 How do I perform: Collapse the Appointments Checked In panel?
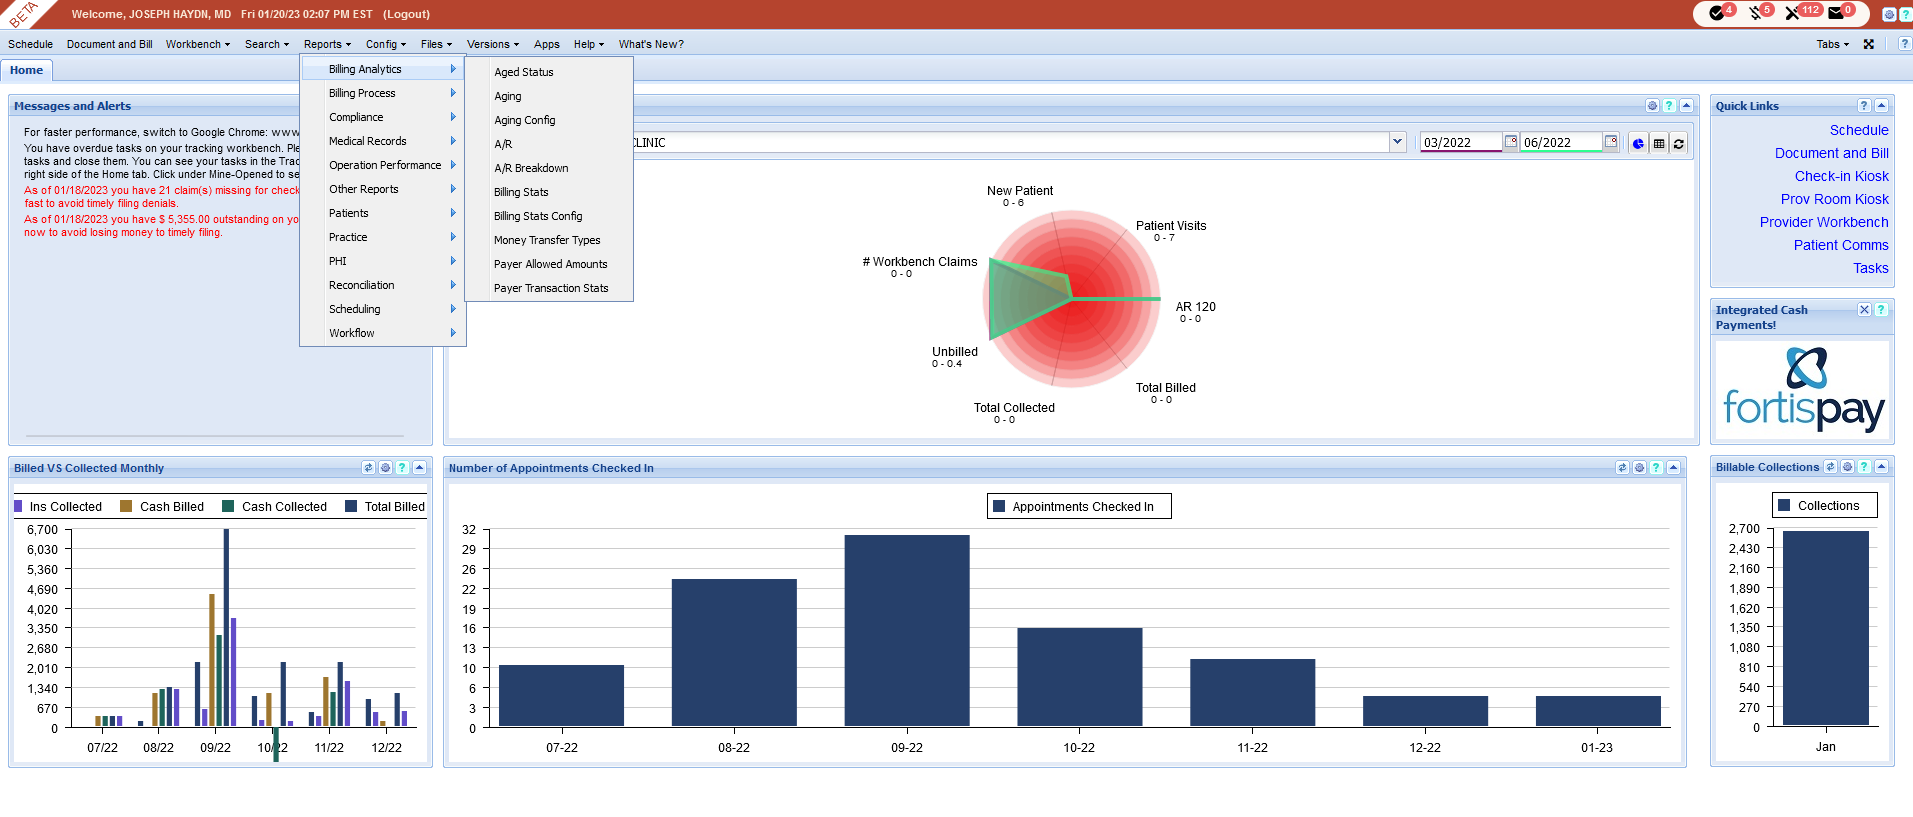click(x=1673, y=468)
